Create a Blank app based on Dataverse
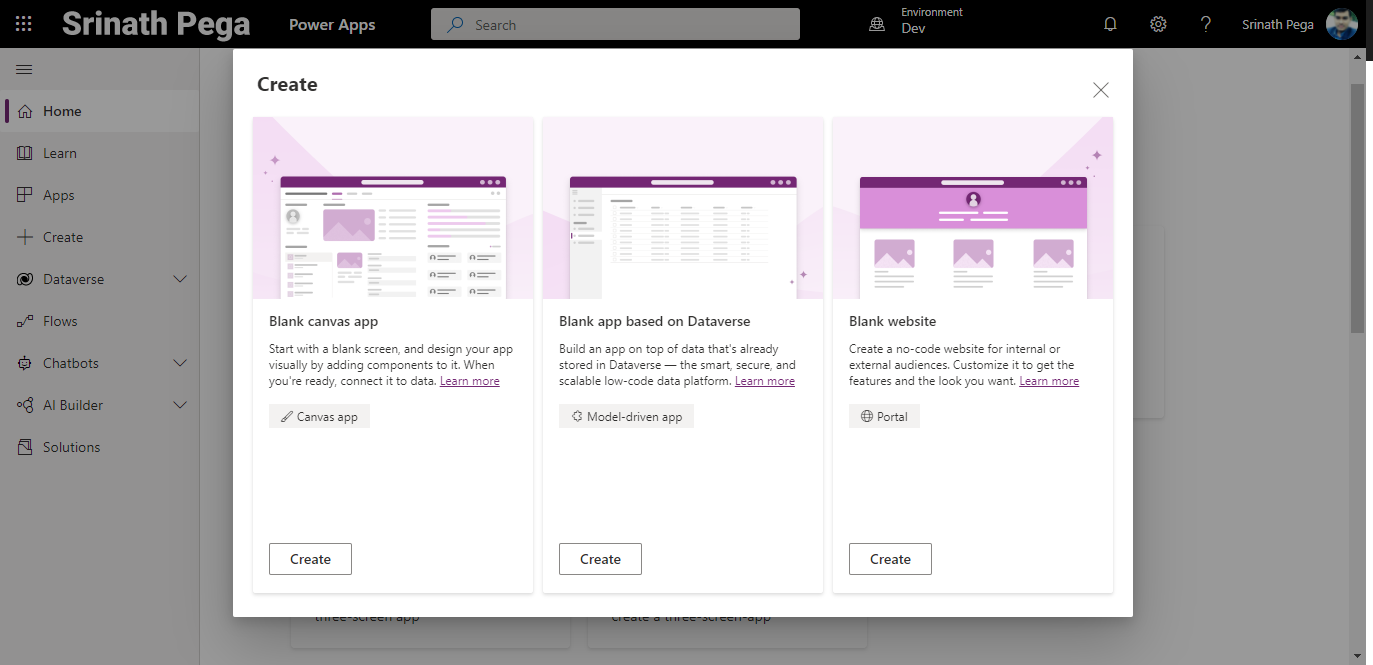This screenshot has width=1373, height=665. pyautogui.click(x=600, y=559)
